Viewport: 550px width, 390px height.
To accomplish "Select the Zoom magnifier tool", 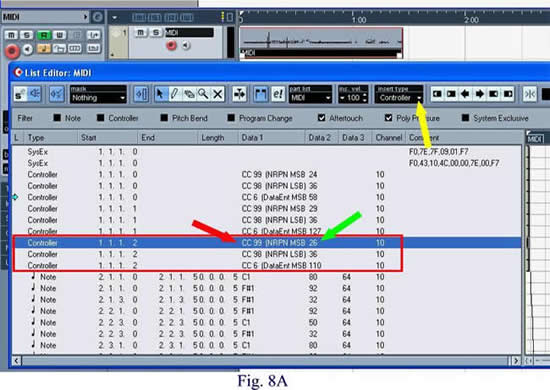I will point(203,94).
